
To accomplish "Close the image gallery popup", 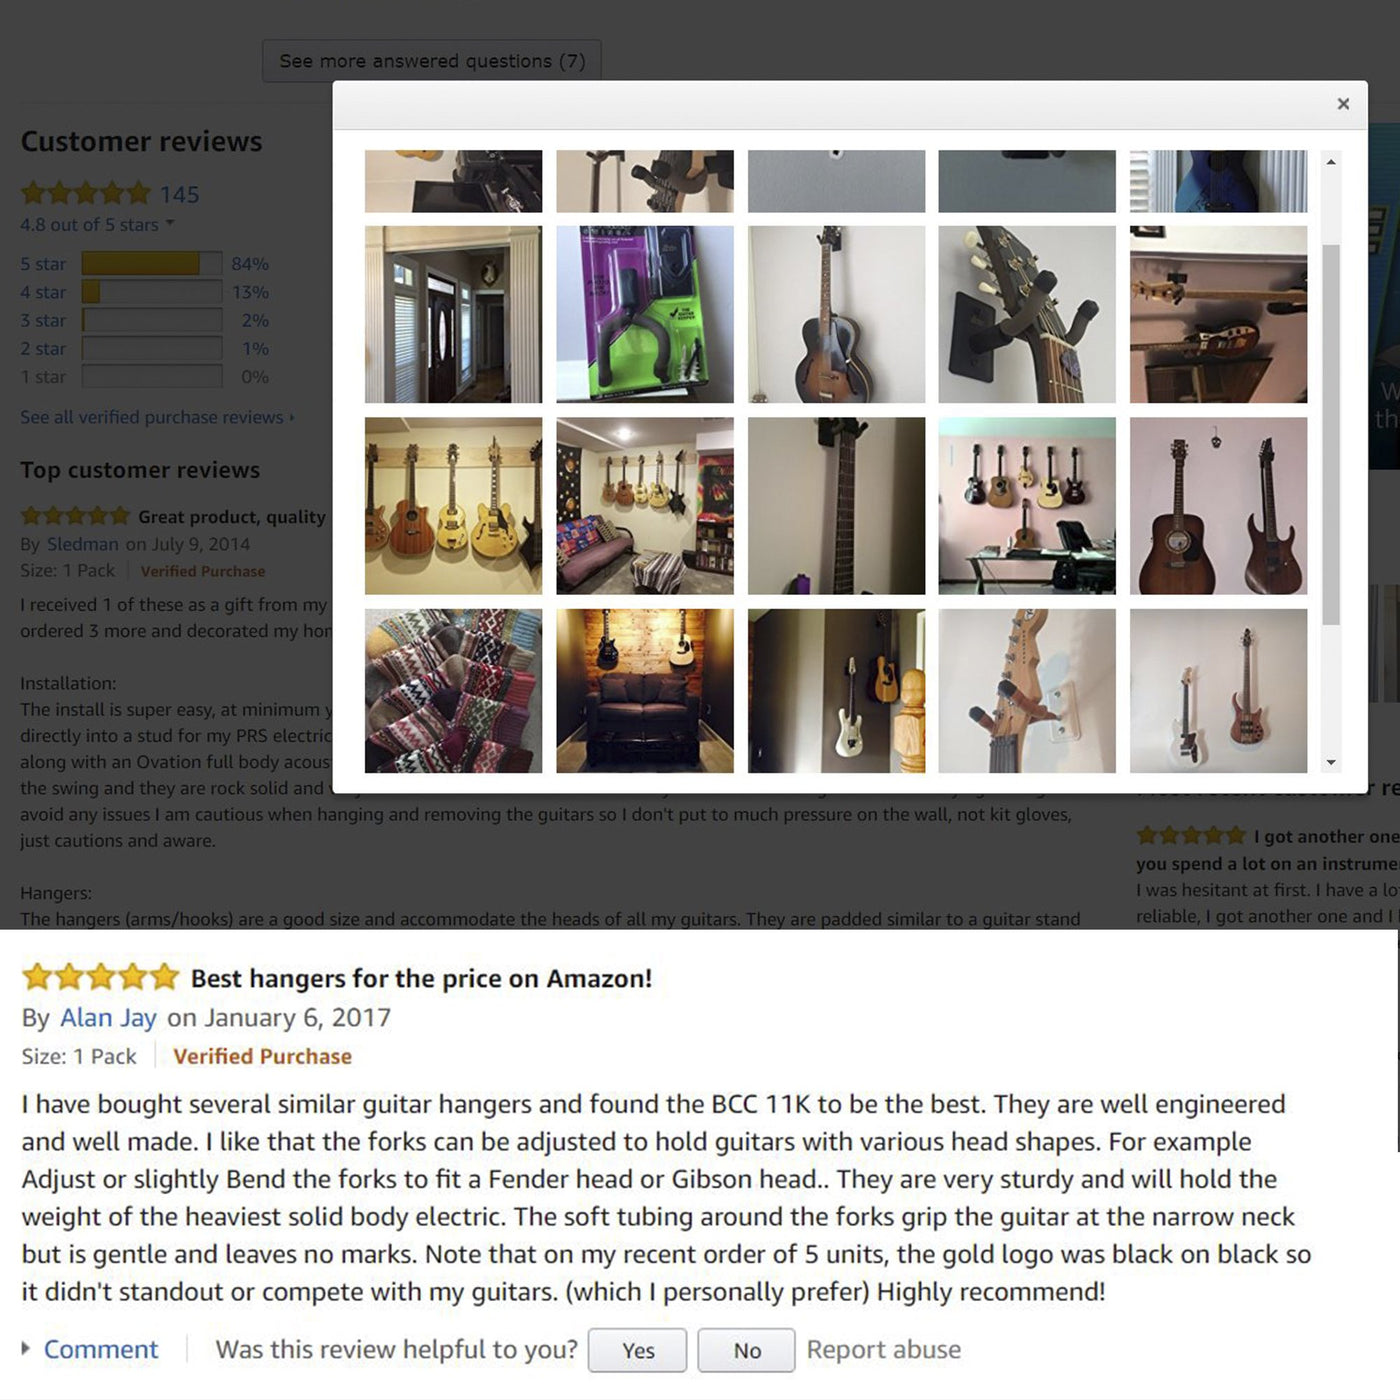I will (x=1343, y=104).
